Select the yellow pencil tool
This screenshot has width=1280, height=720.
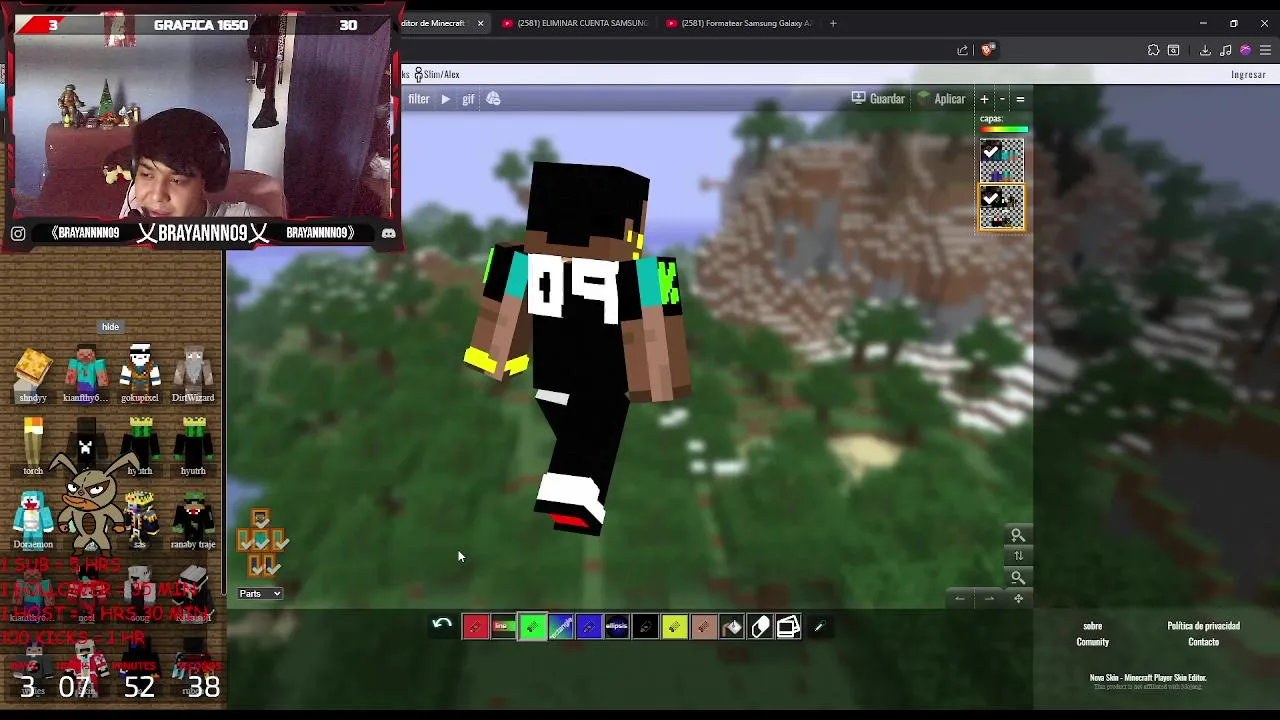(674, 627)
